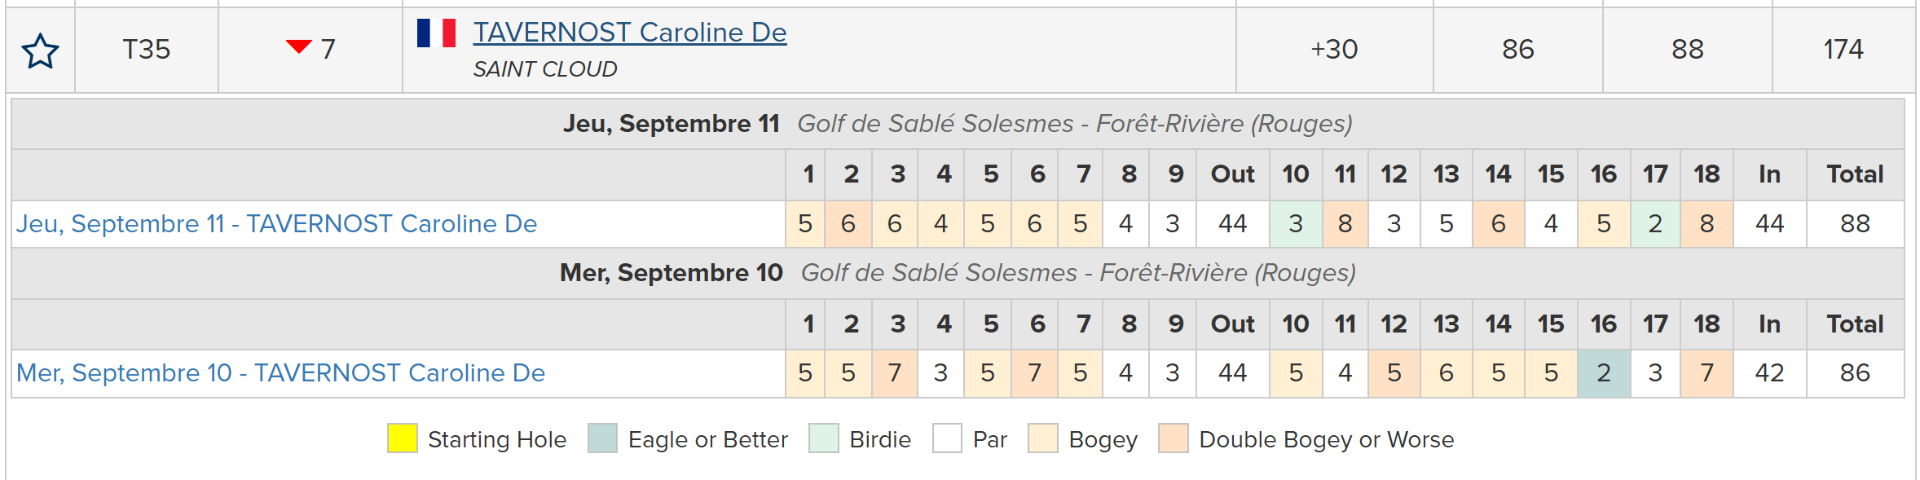Click the Double Bogey or Worse swatch
The width and height of the screenshot is (1920, 480).
point(1173,438)
